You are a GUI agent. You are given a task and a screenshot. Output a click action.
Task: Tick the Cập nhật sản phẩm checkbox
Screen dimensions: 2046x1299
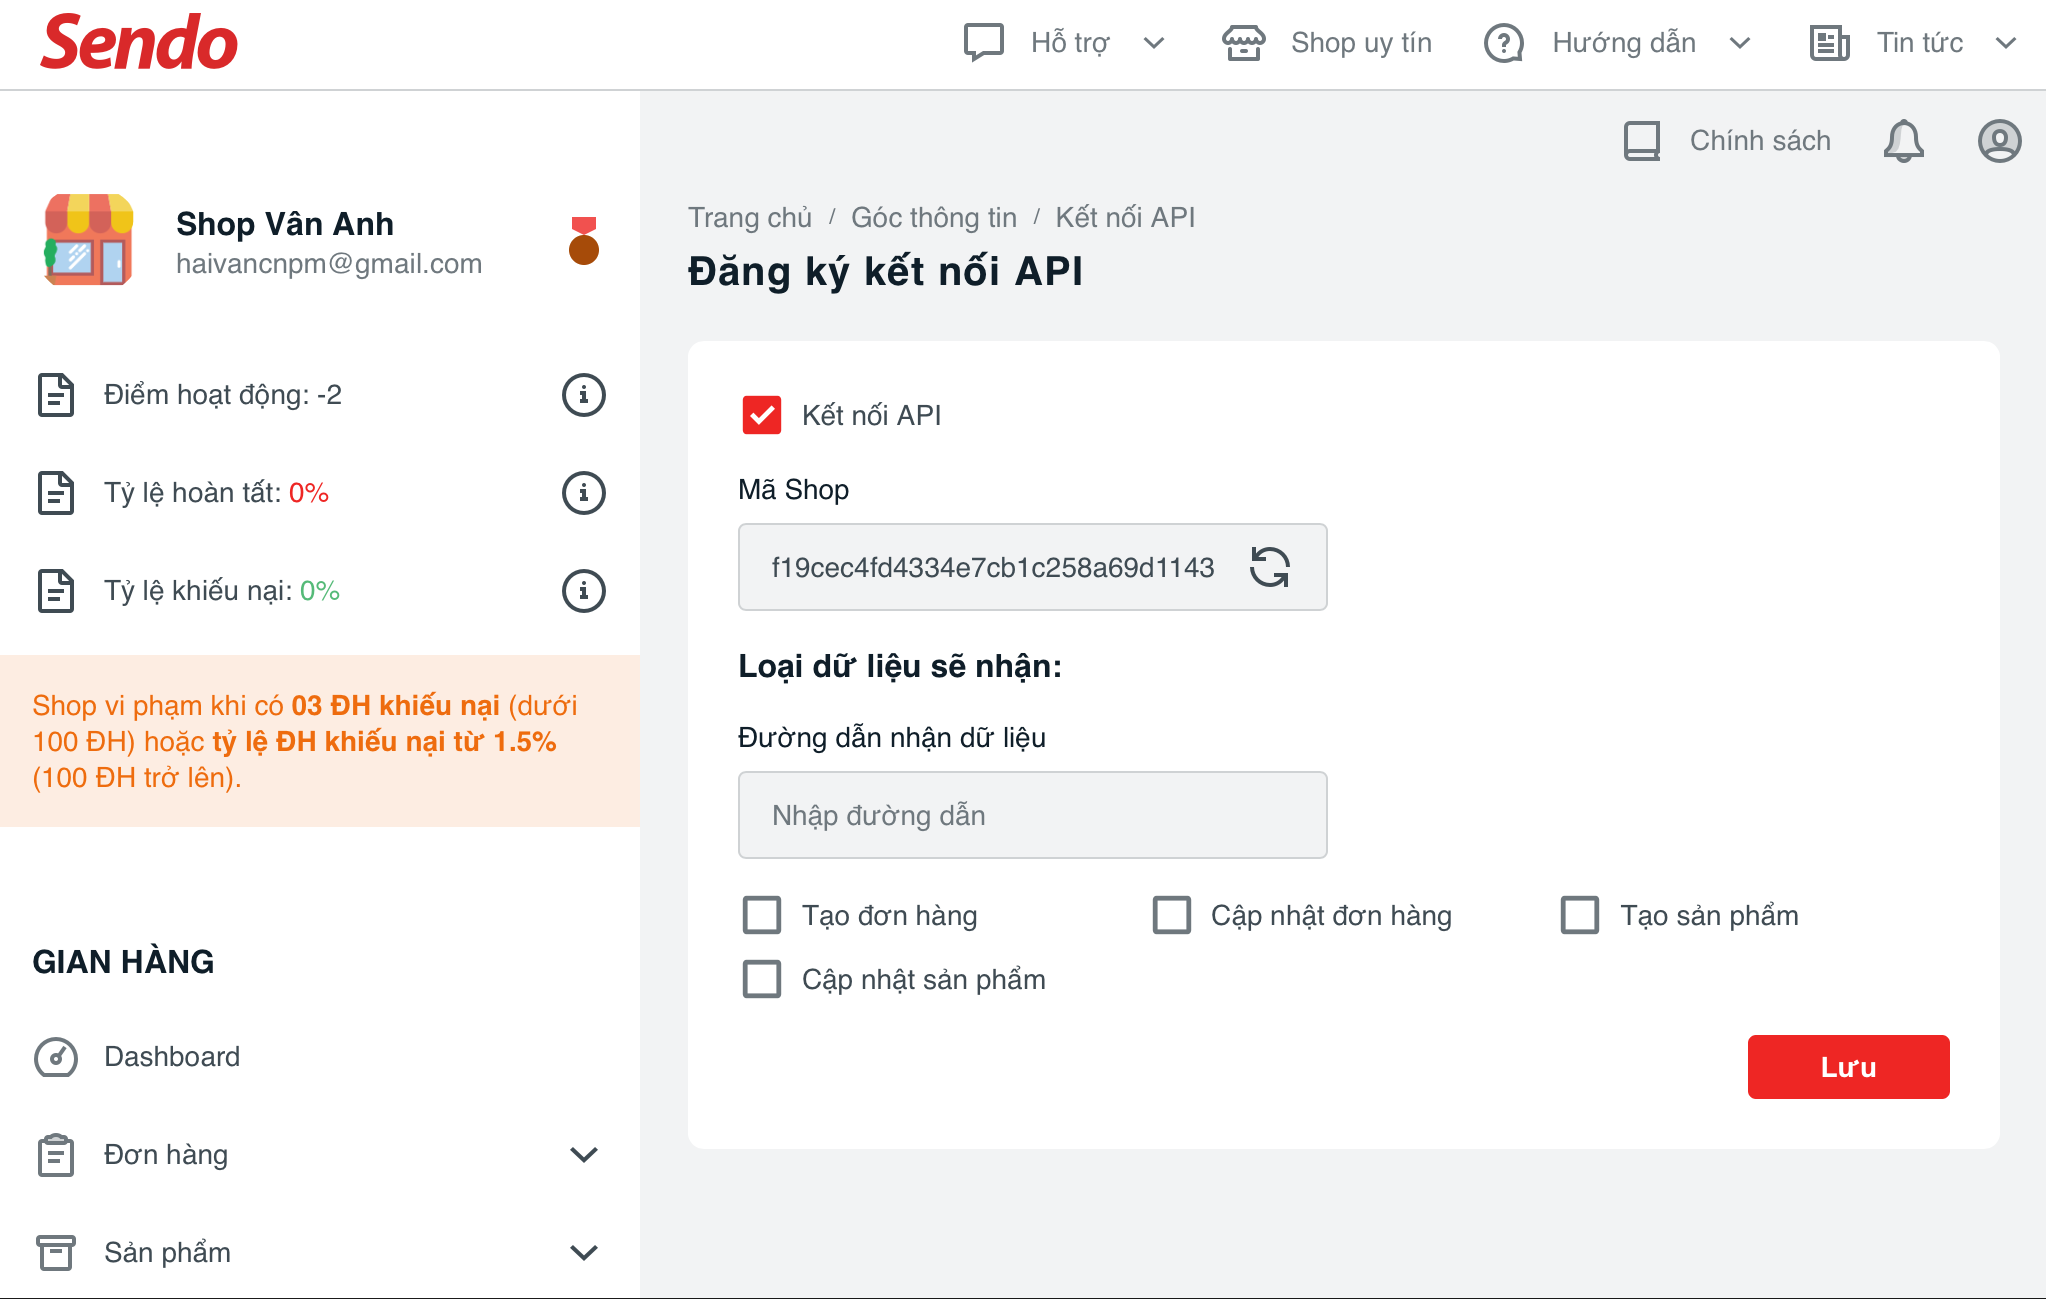762,979
